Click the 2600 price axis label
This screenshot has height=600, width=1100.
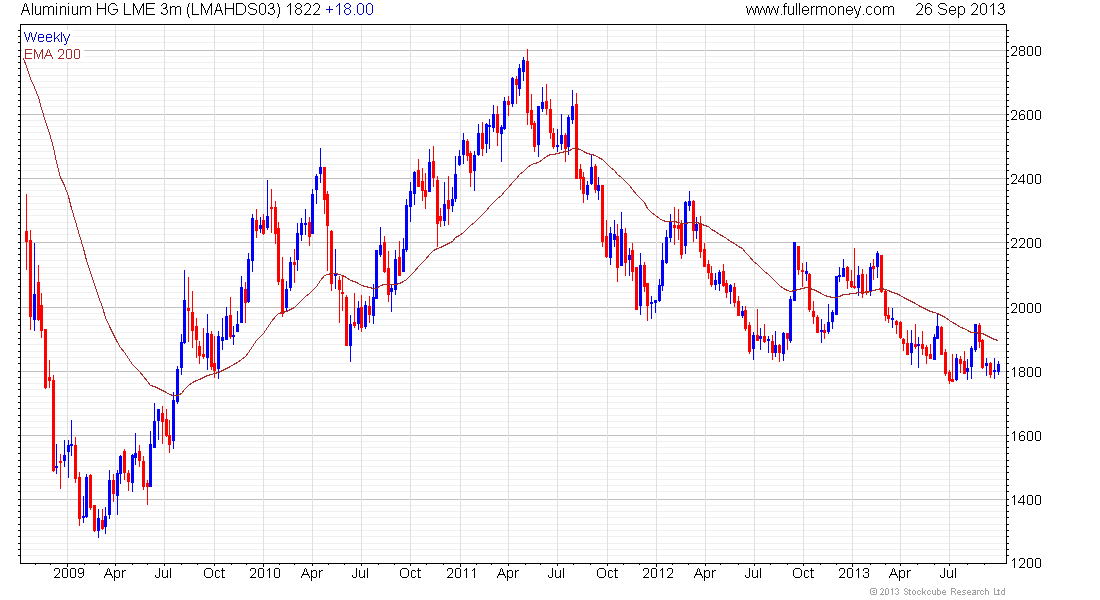[x=1026, y=115]
